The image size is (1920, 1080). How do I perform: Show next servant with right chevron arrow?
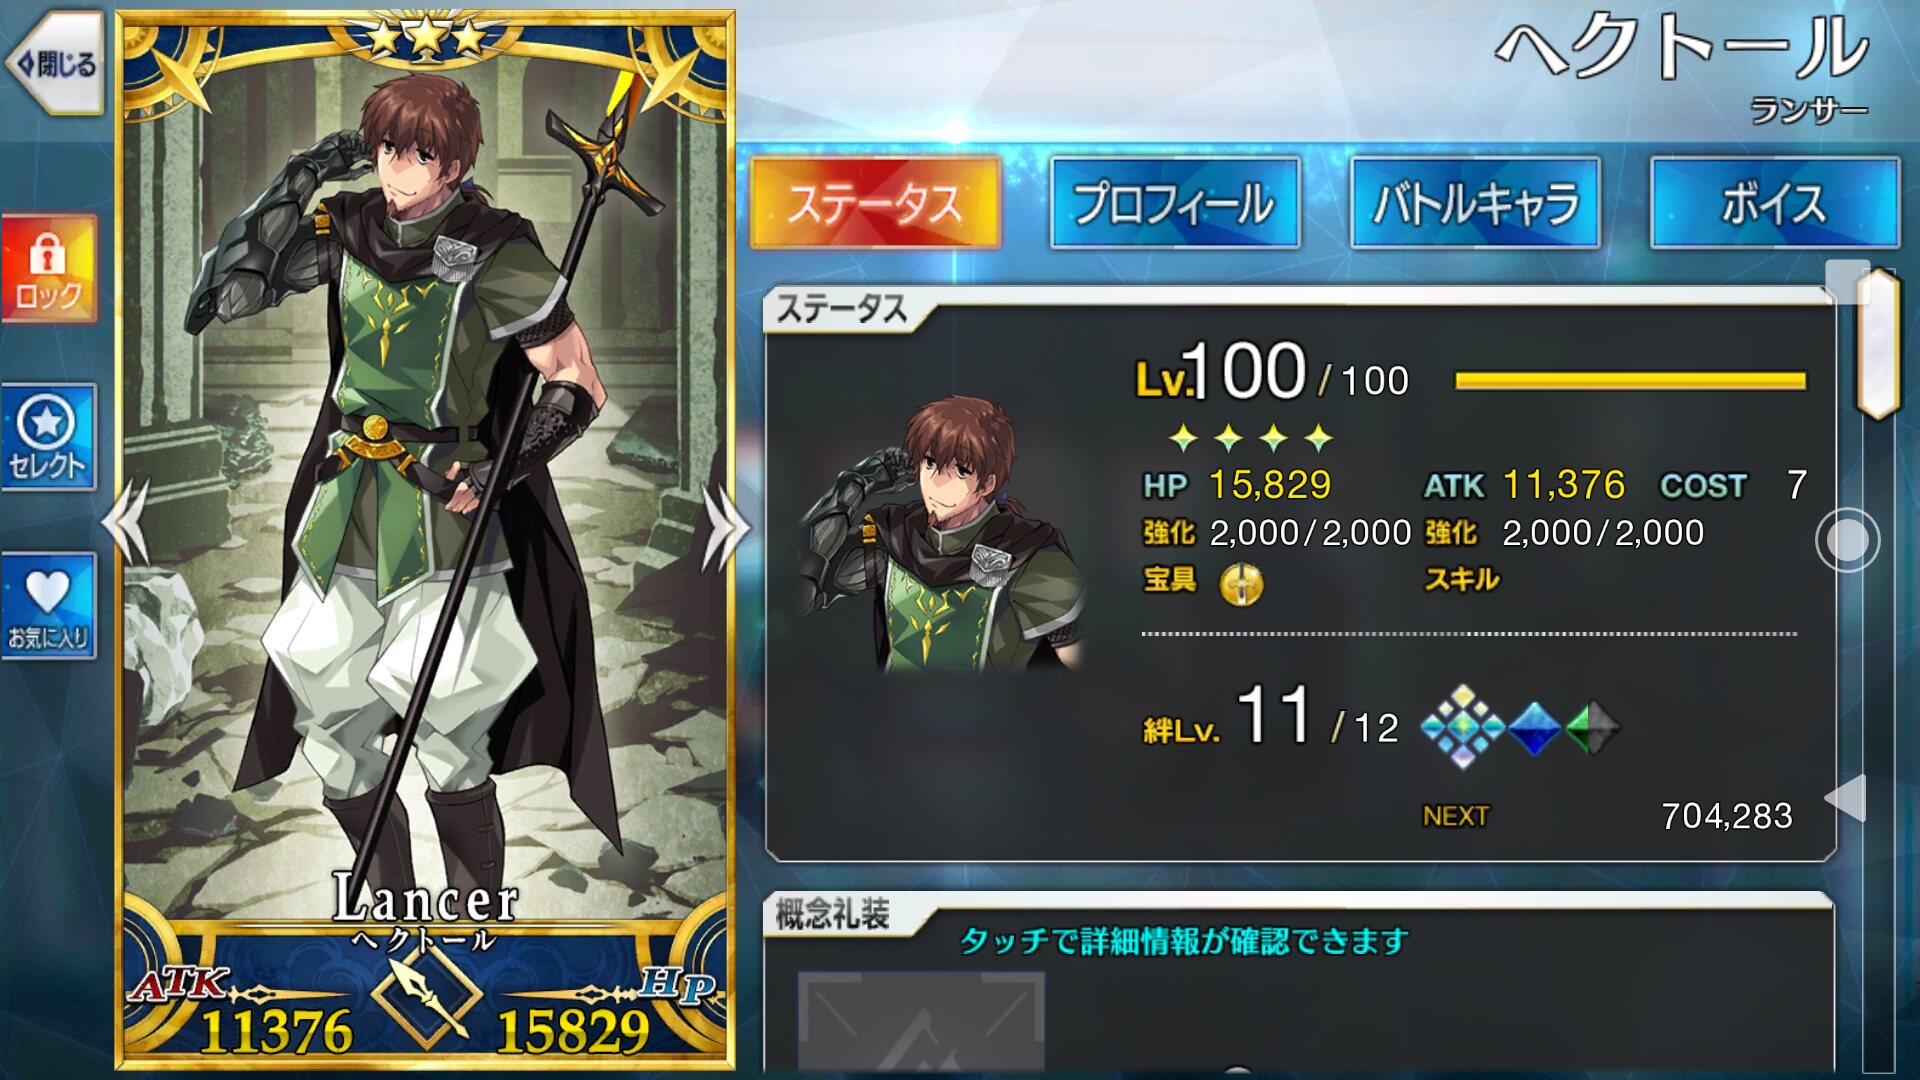726,526
